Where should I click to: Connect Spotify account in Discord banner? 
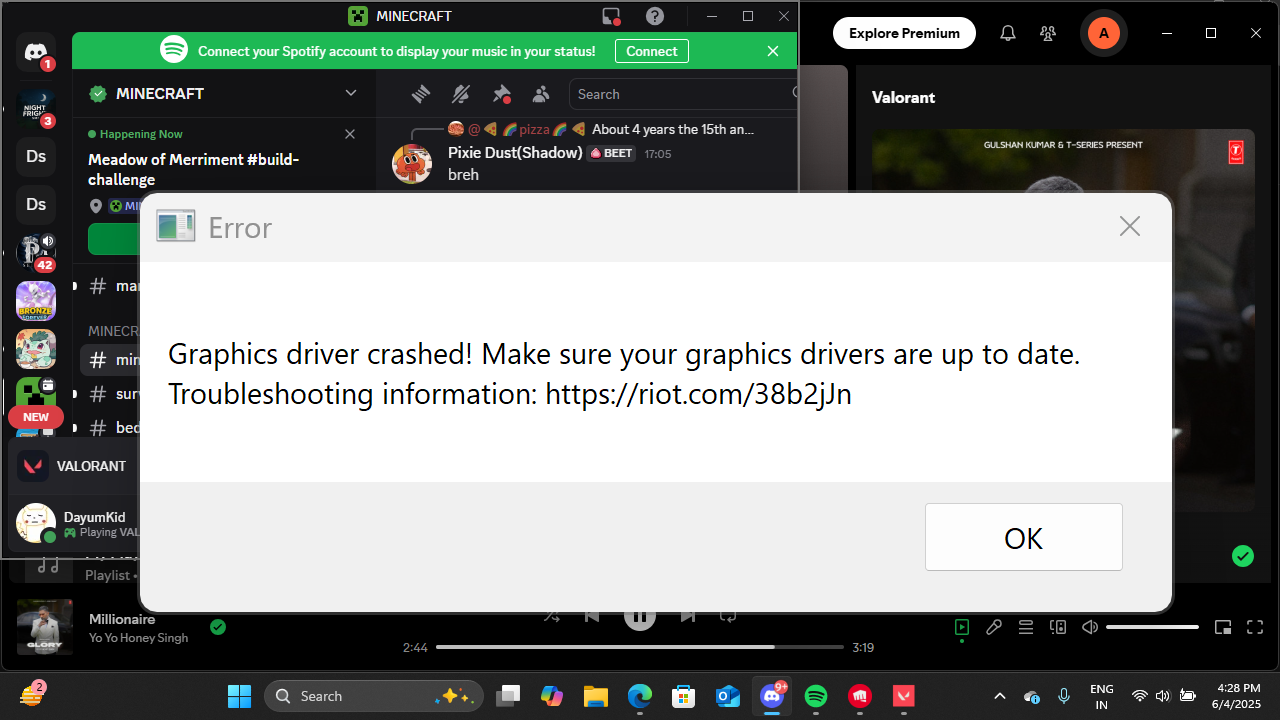652,51
